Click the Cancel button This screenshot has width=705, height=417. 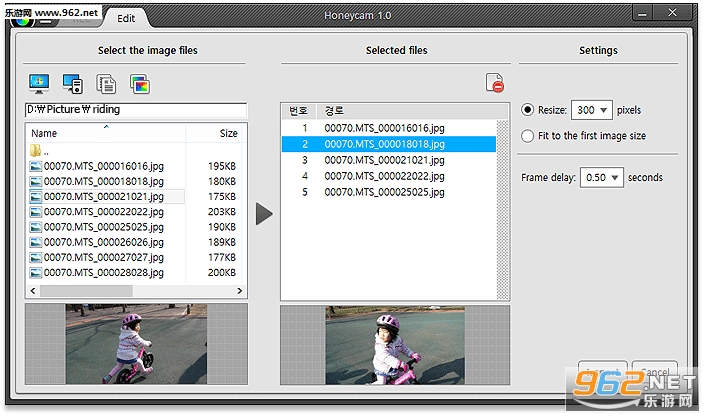[655, 372]
